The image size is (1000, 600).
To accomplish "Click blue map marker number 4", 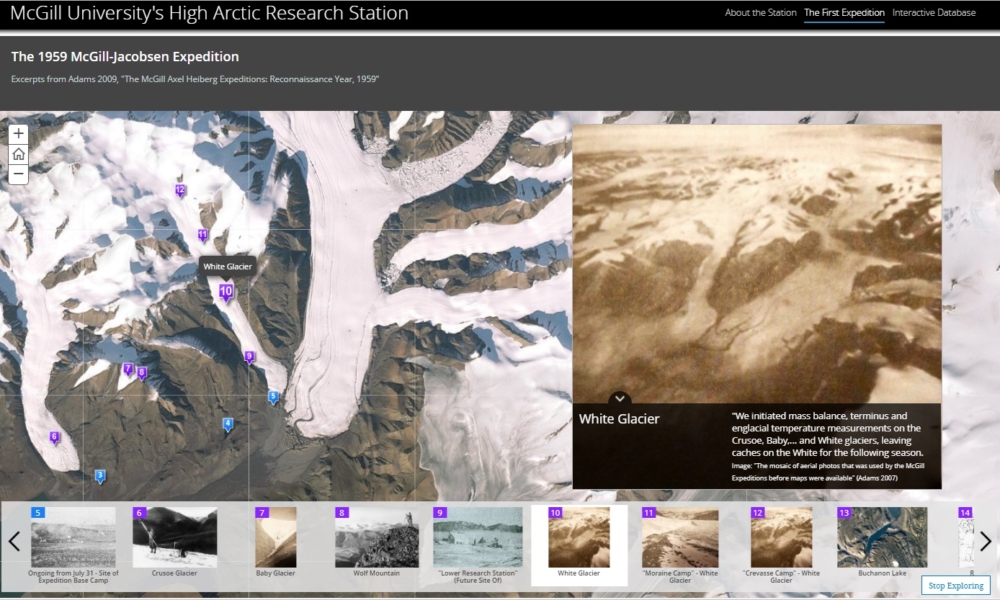I will click(228, 424).
